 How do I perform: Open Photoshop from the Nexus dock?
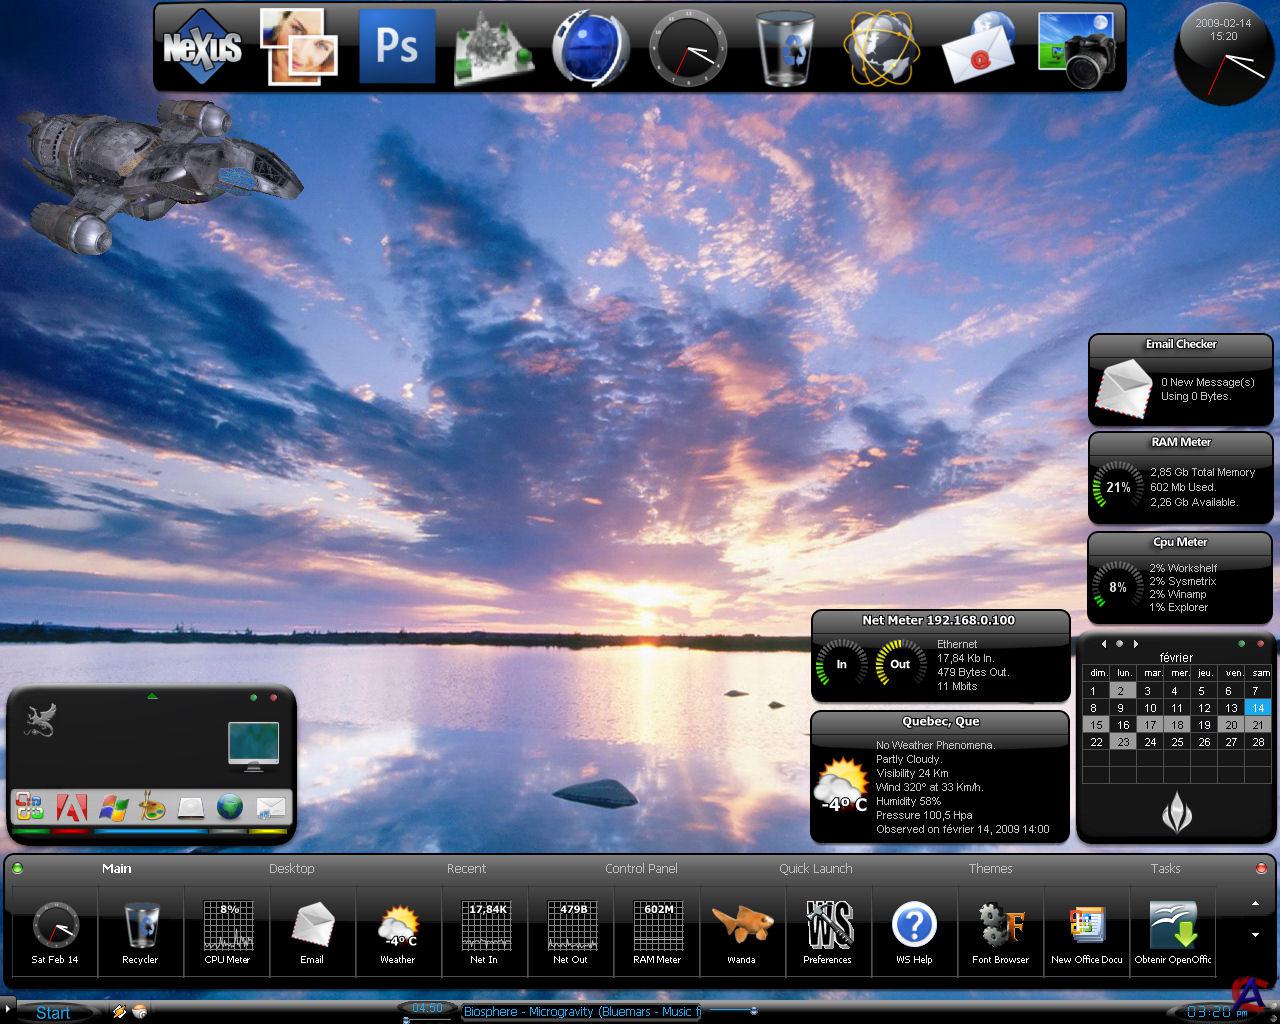397,47
